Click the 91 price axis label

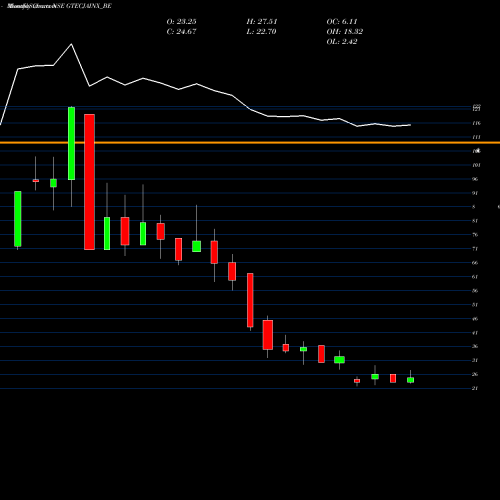[475, 193]
